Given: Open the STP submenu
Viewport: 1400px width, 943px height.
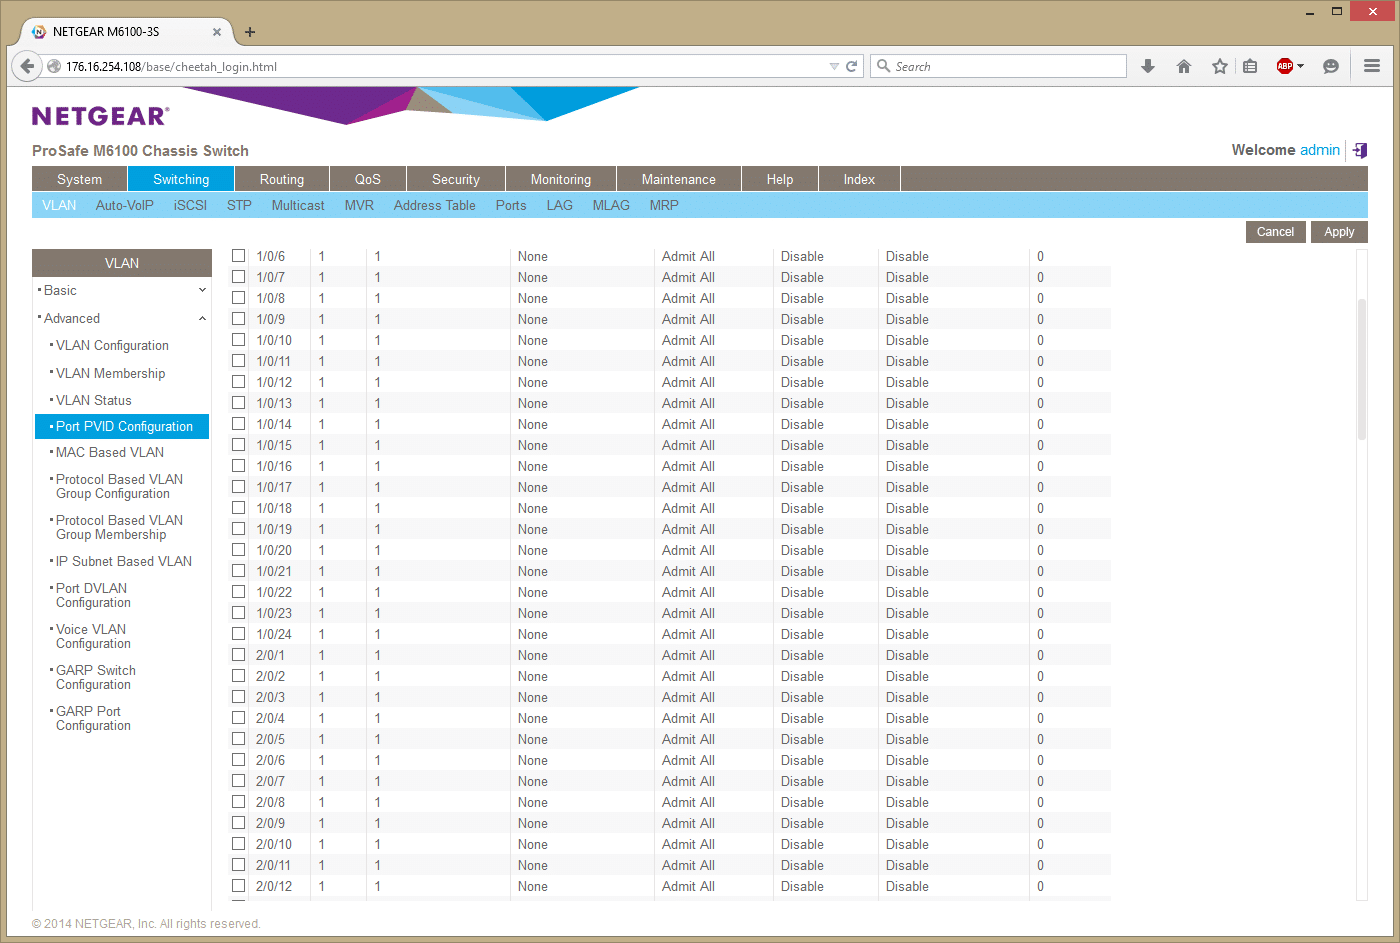Looking at the screenshot, I should coord(239,205).
